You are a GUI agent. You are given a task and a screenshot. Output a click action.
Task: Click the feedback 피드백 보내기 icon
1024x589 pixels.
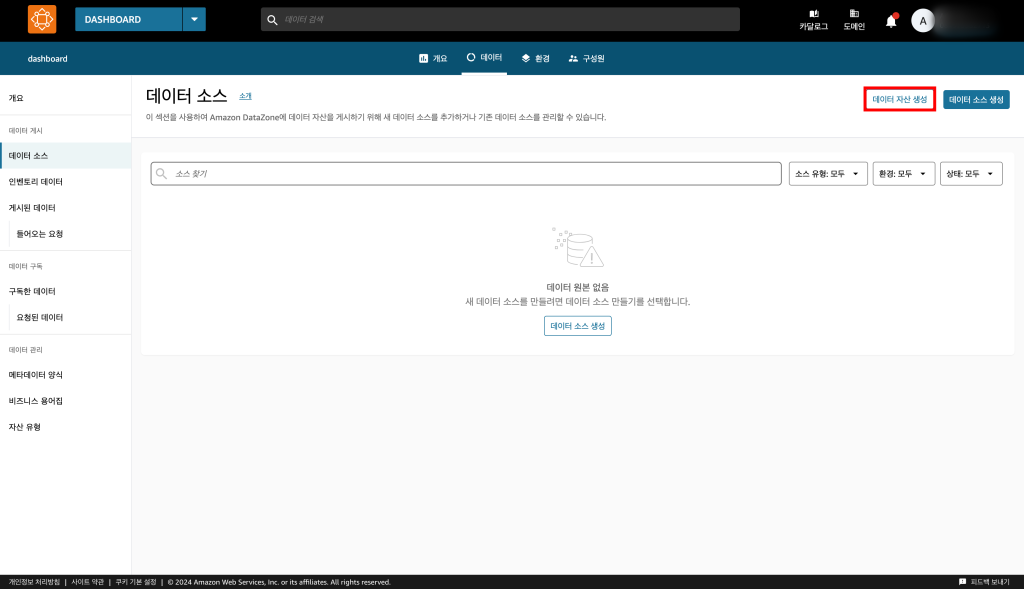[962, 582]
